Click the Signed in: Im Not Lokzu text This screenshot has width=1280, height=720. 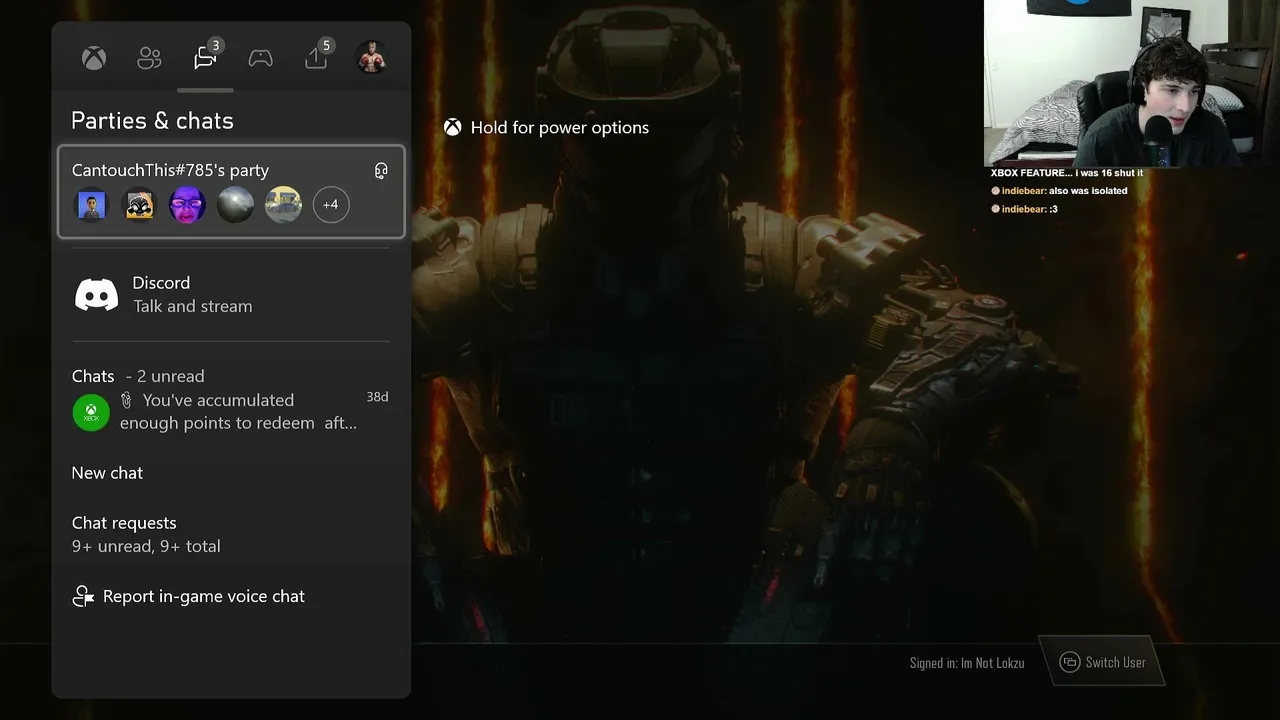(x=967, y=663)
